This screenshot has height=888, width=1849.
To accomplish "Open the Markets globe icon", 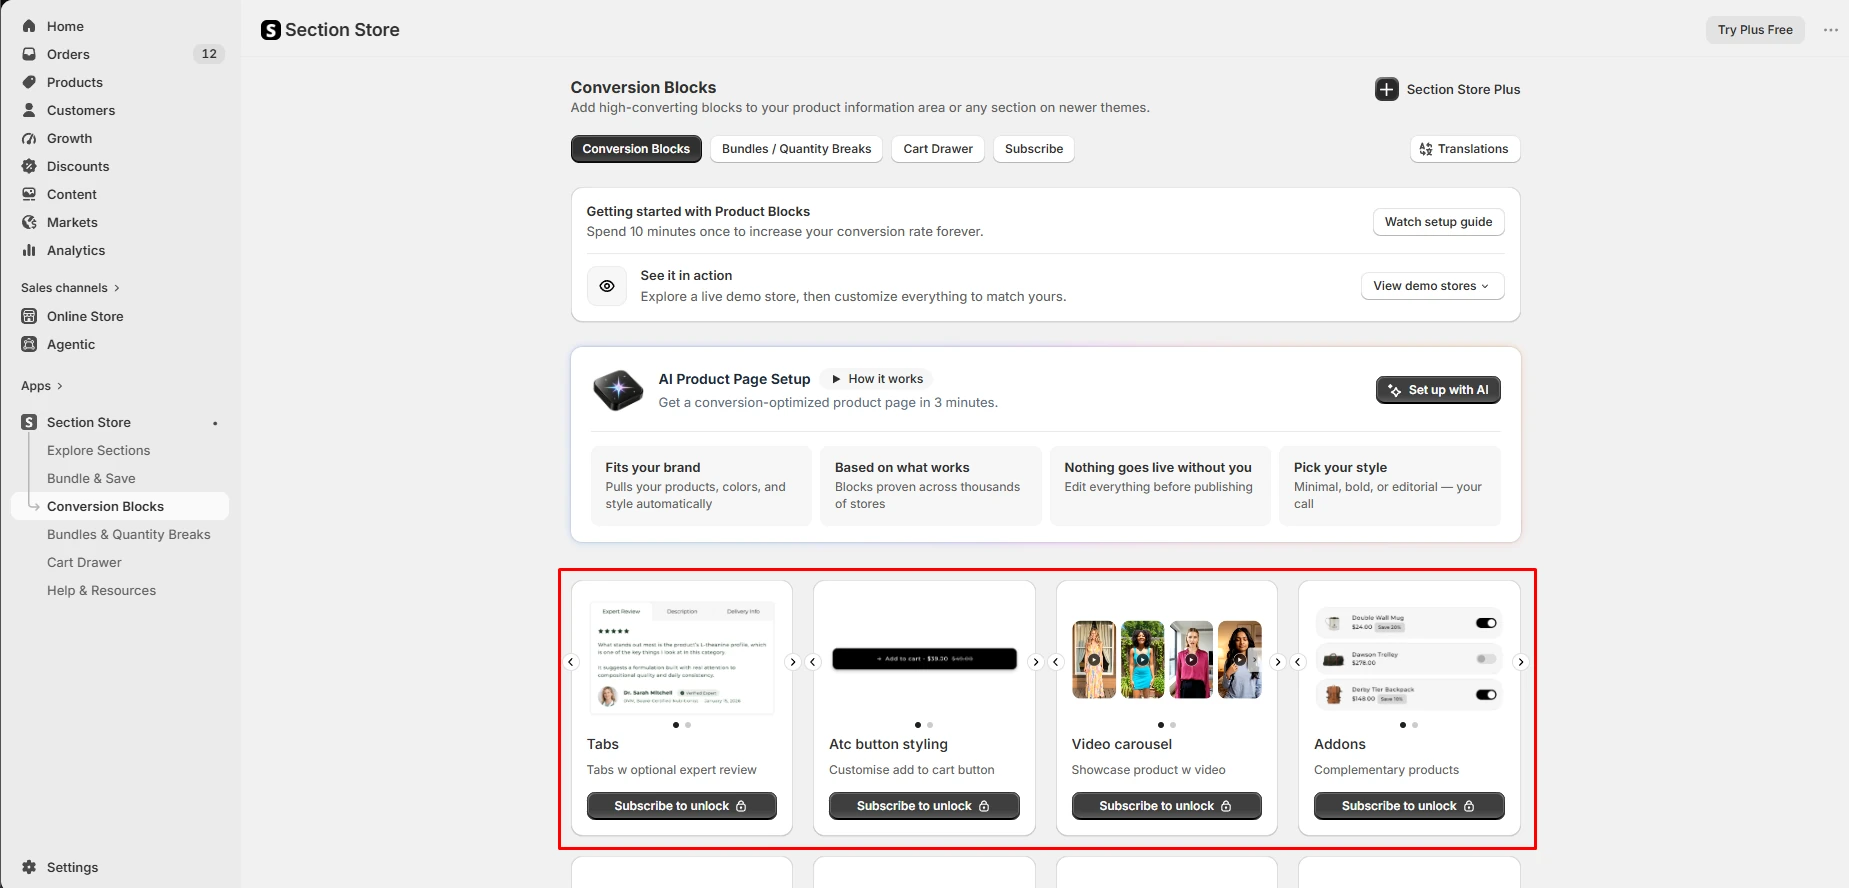I will point(29,222).
